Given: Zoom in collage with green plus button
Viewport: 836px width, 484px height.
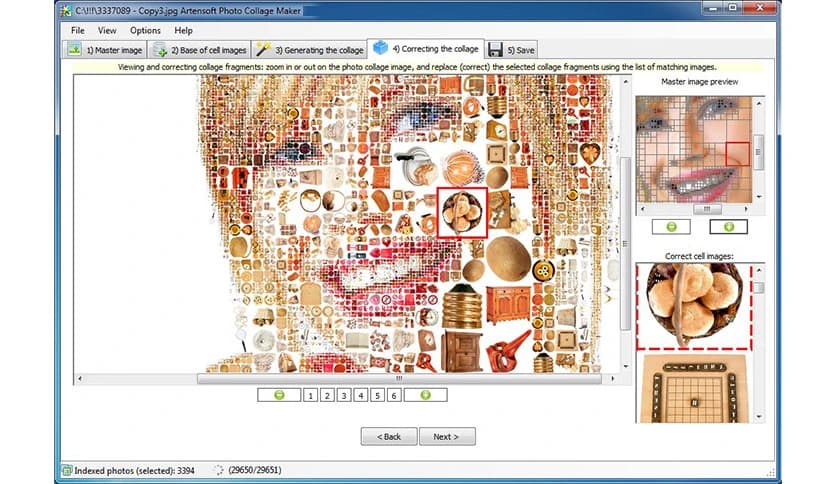Looking at the screenshot, I should pyautogui.click(x=425, y=395).
